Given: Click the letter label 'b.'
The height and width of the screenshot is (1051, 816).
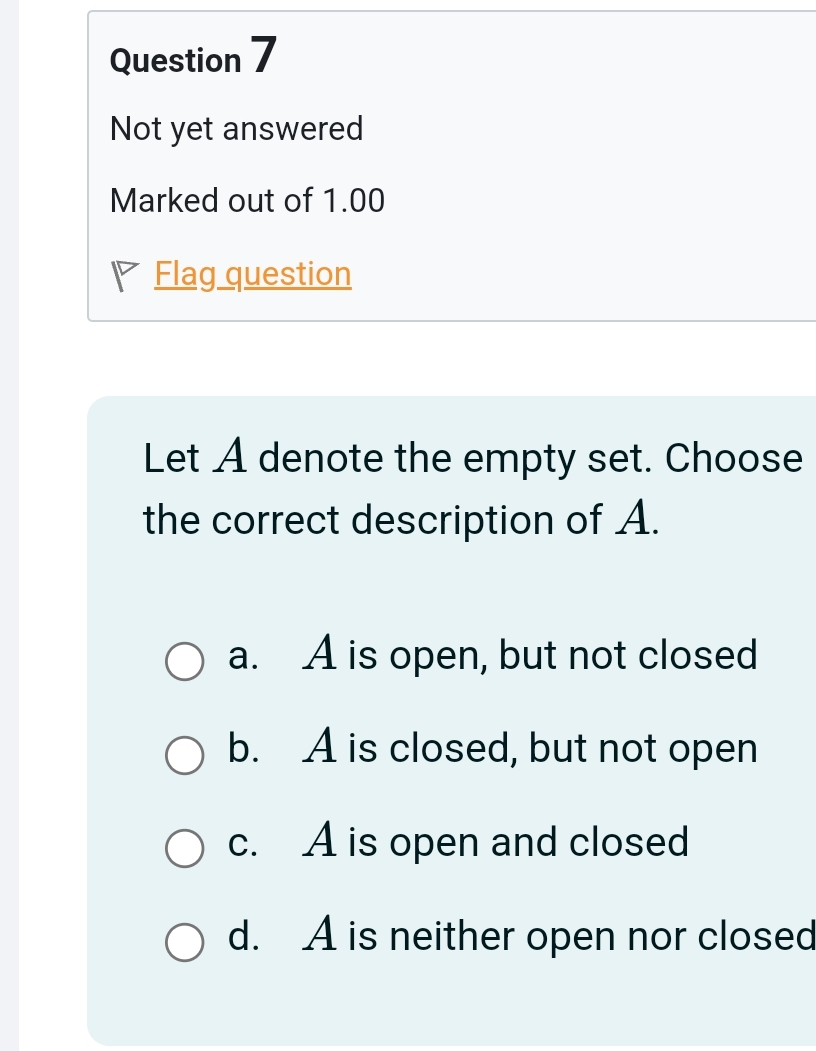Looking at the screenshot, I should pos(243,748).
